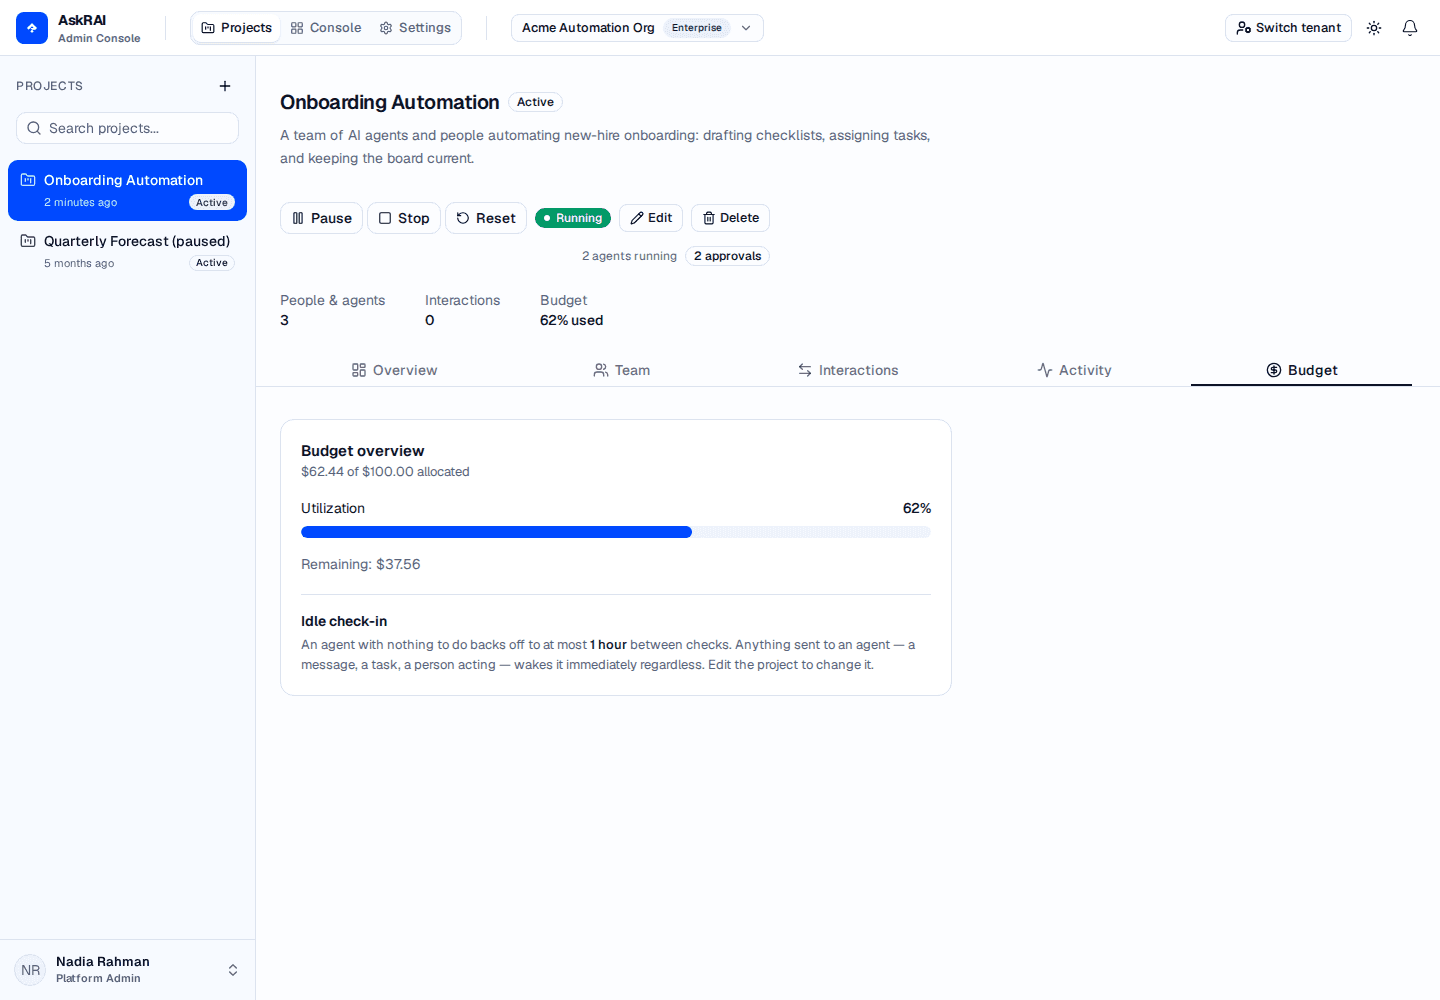Click Switch tenant button
The image size is (1440, 1000).
[1288, 28]
